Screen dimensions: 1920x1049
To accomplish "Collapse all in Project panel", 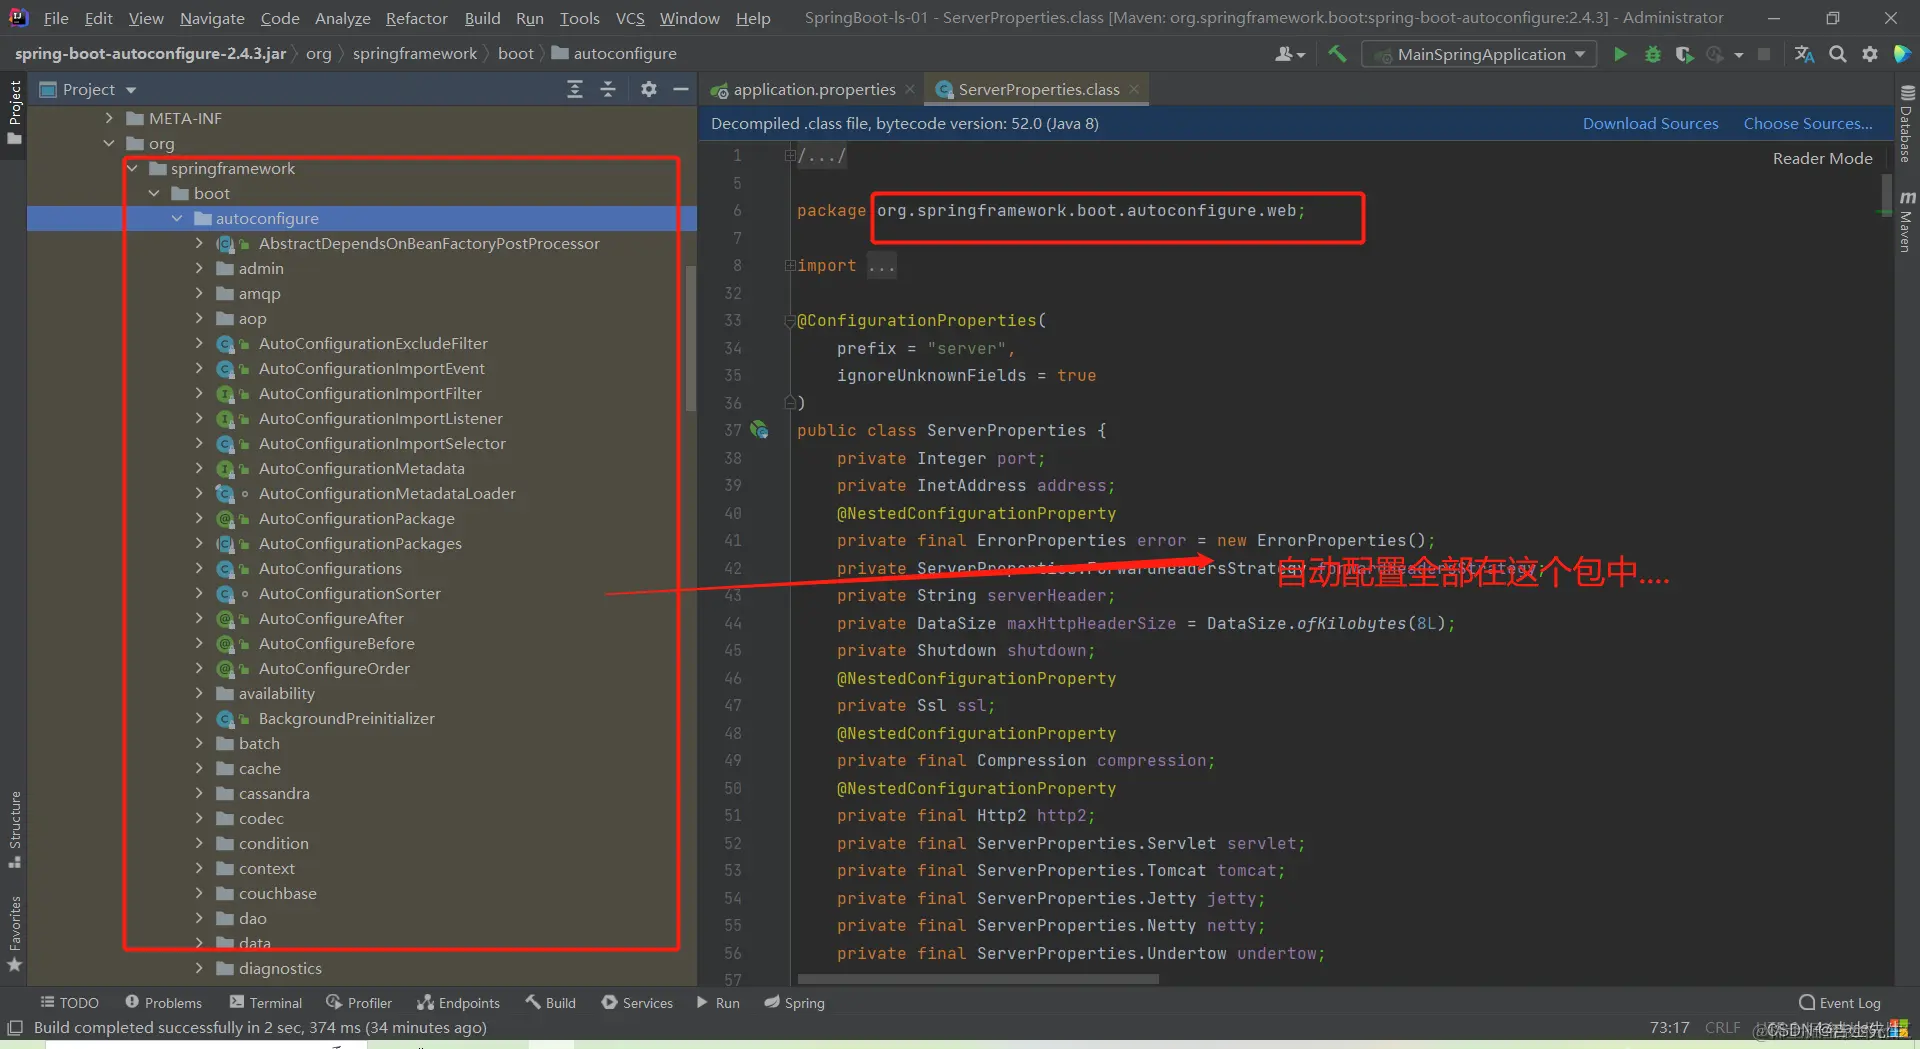I will point(608,90).
